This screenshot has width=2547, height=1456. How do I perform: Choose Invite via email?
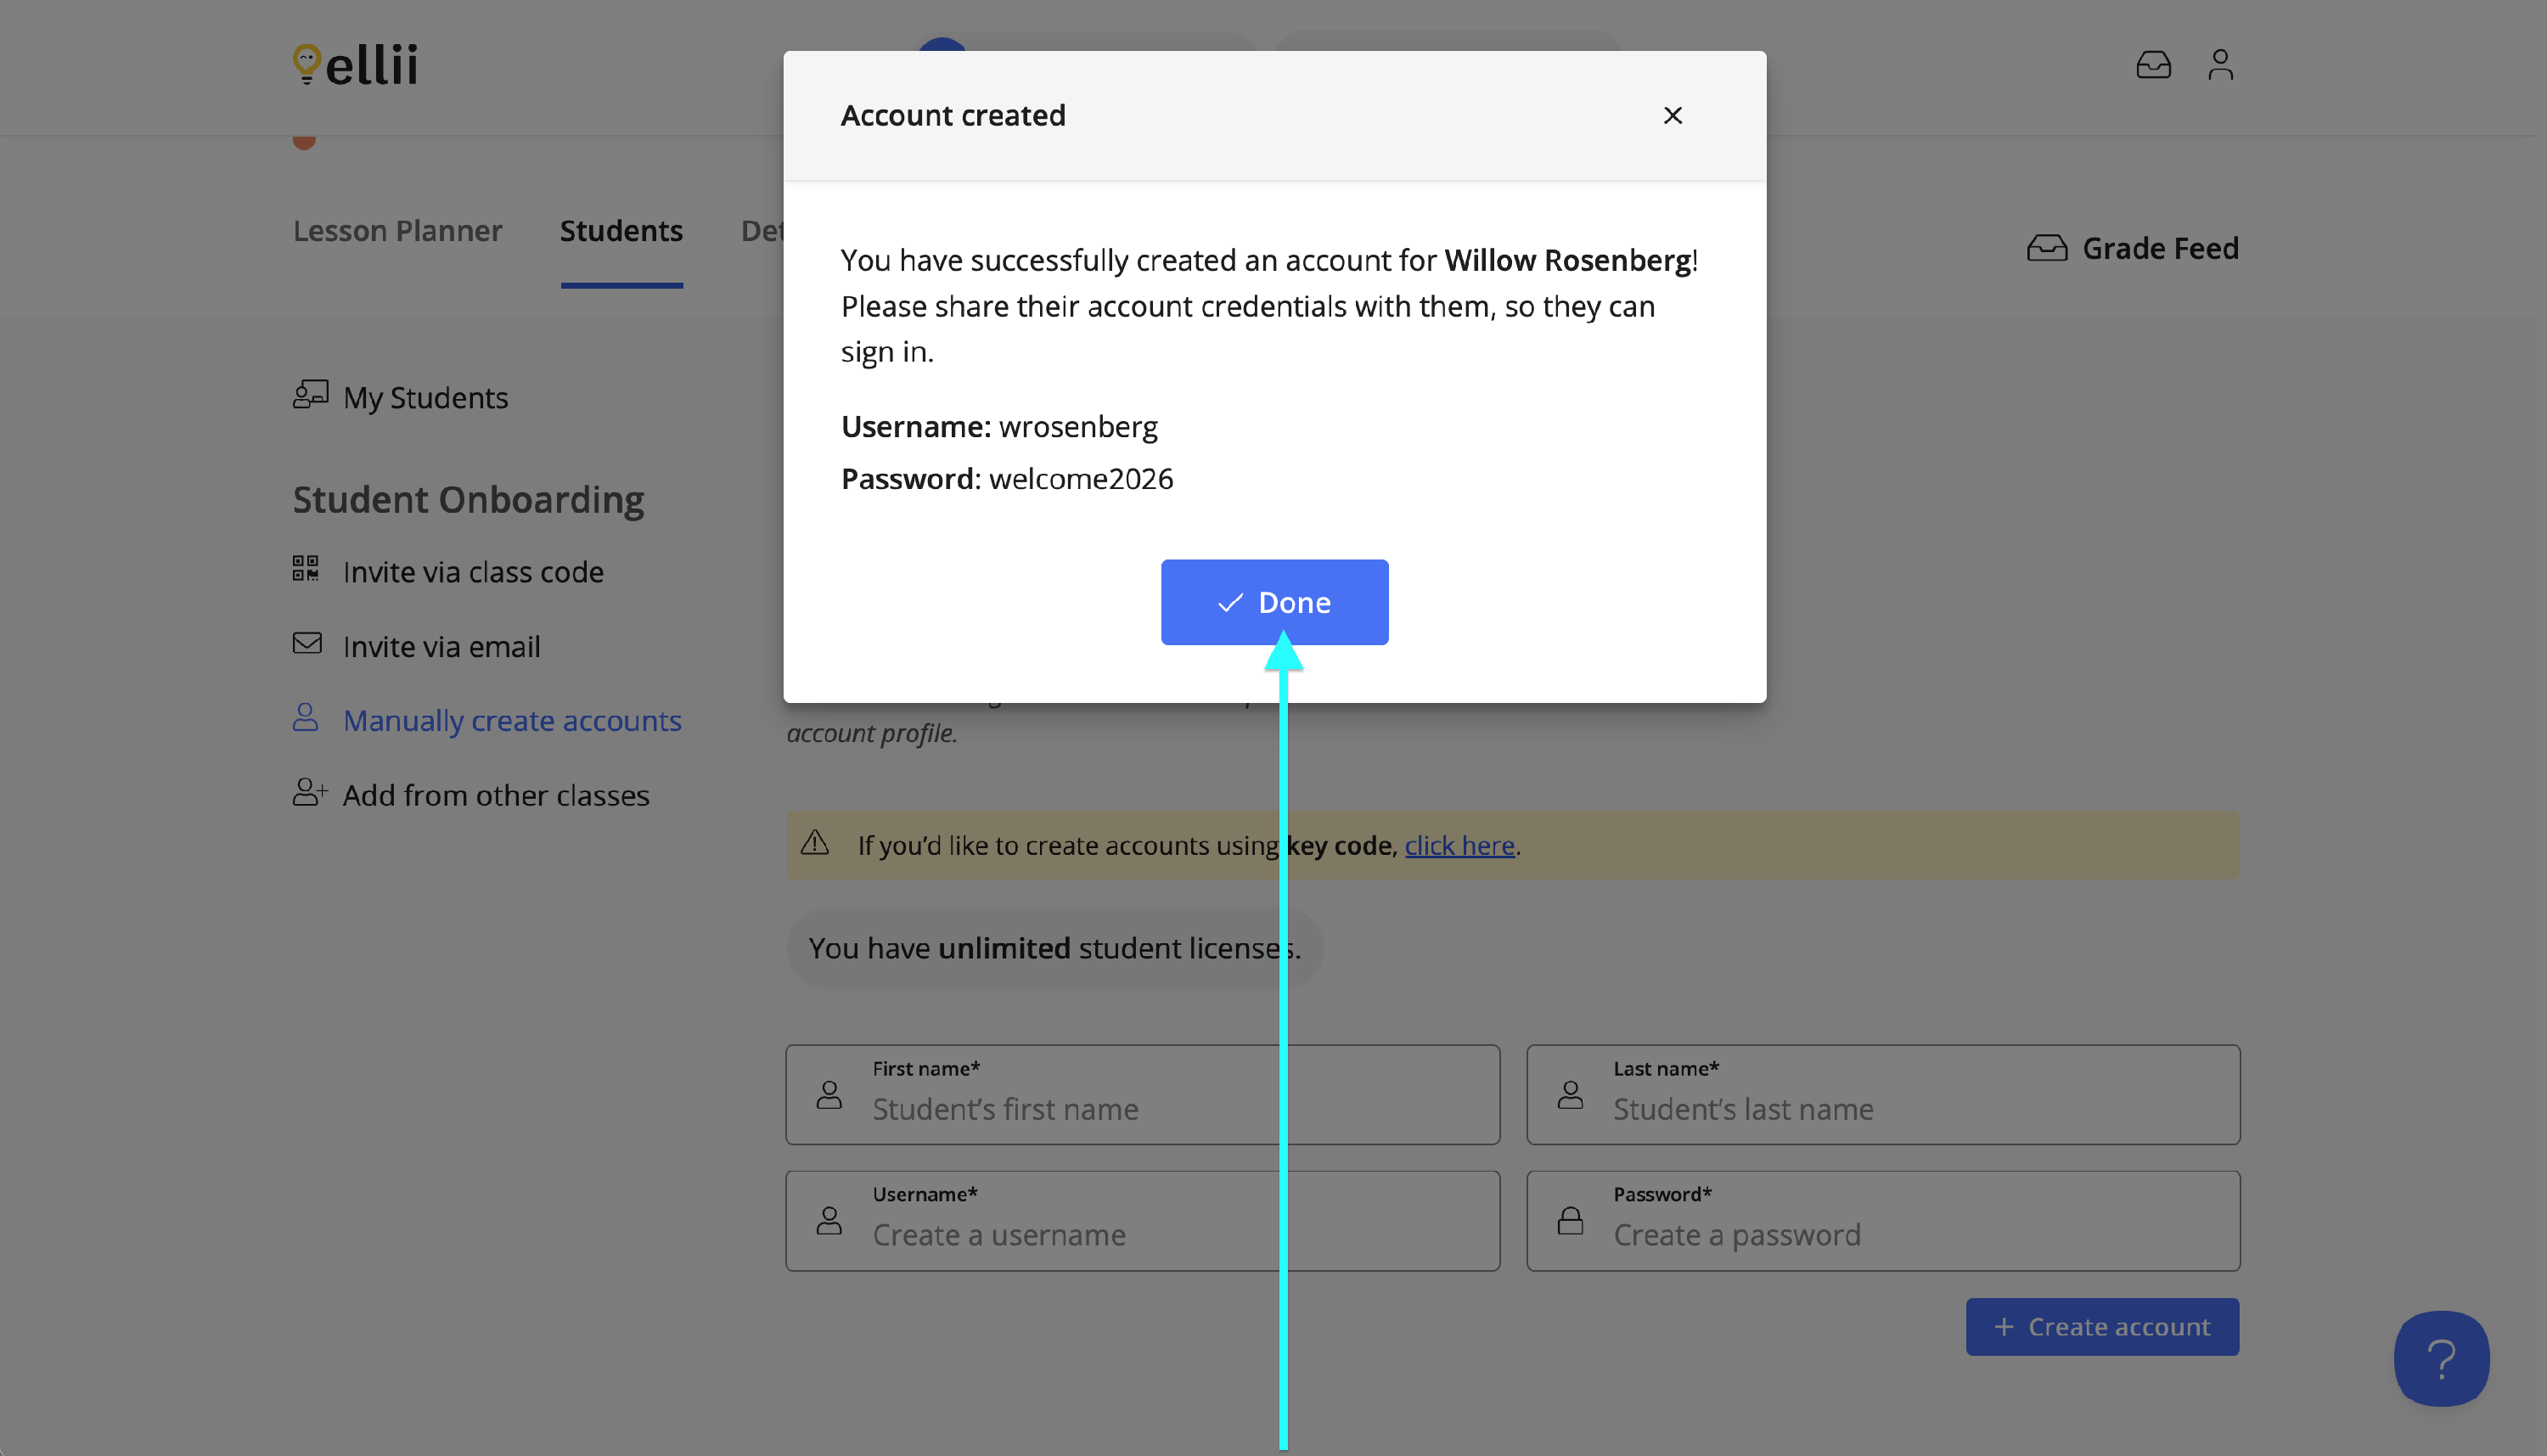441,647
